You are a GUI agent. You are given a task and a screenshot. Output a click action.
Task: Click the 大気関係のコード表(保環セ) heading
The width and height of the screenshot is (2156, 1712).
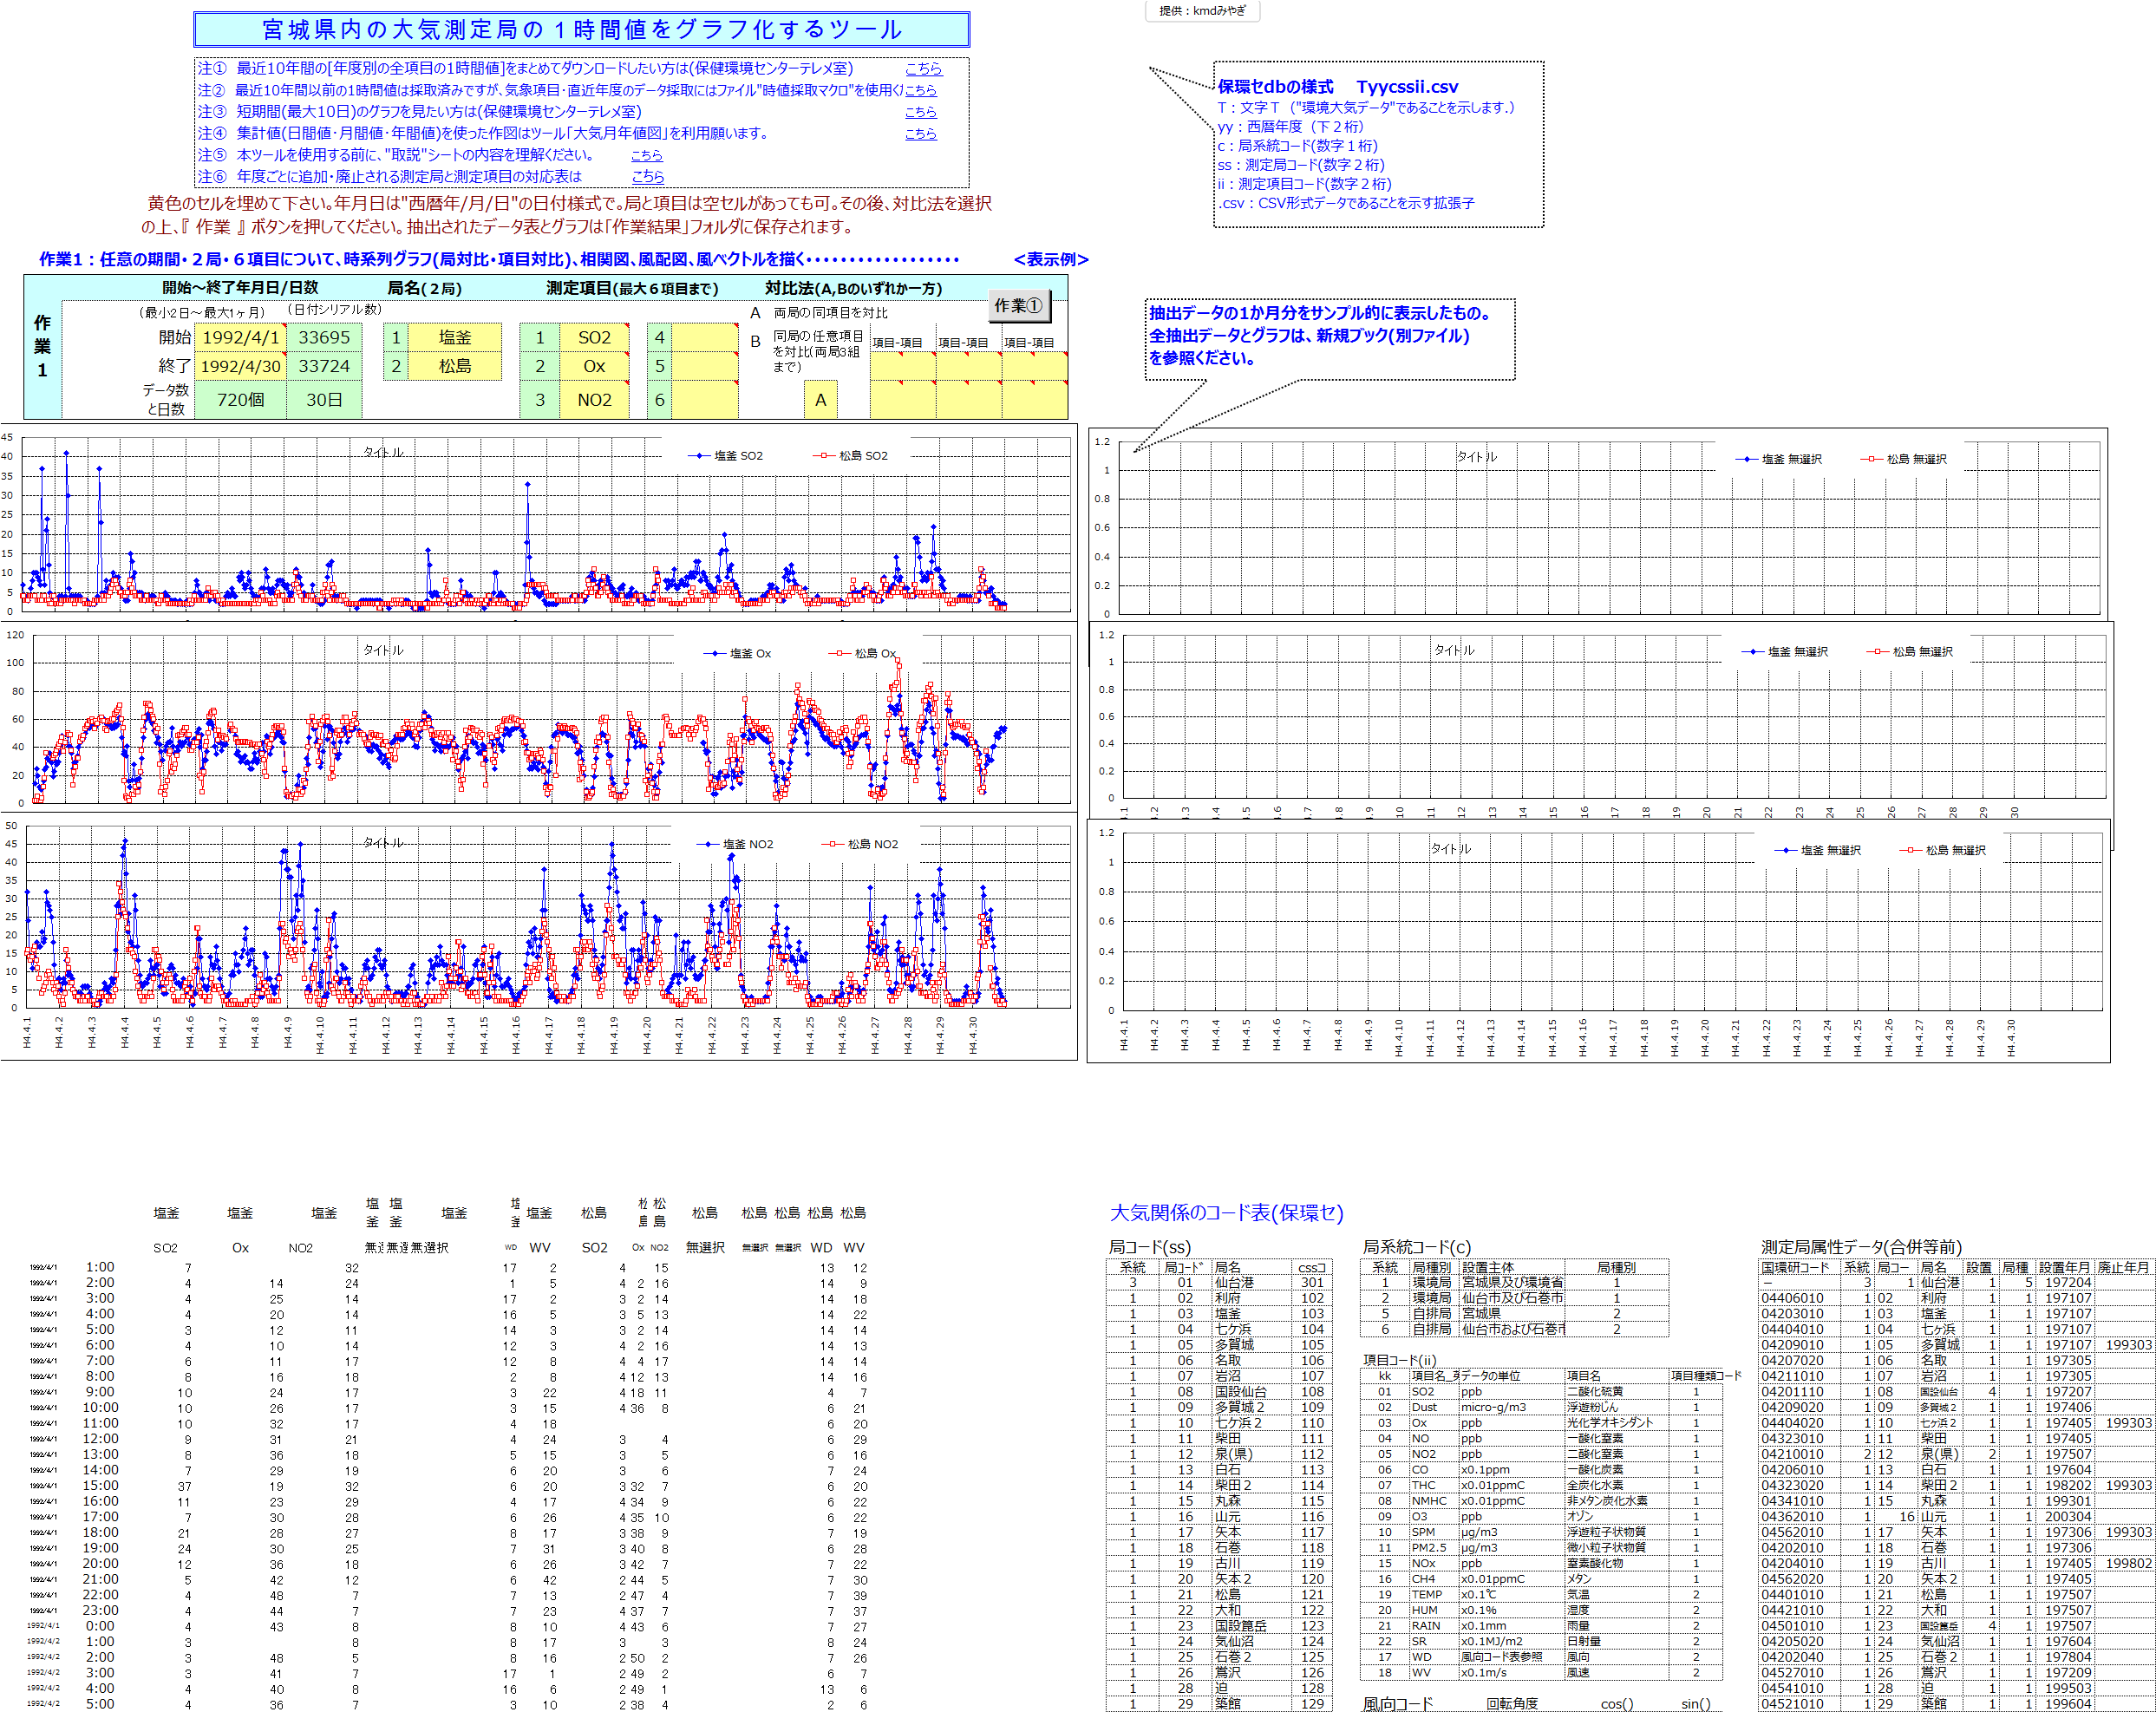click(x=1227, y=1213)
